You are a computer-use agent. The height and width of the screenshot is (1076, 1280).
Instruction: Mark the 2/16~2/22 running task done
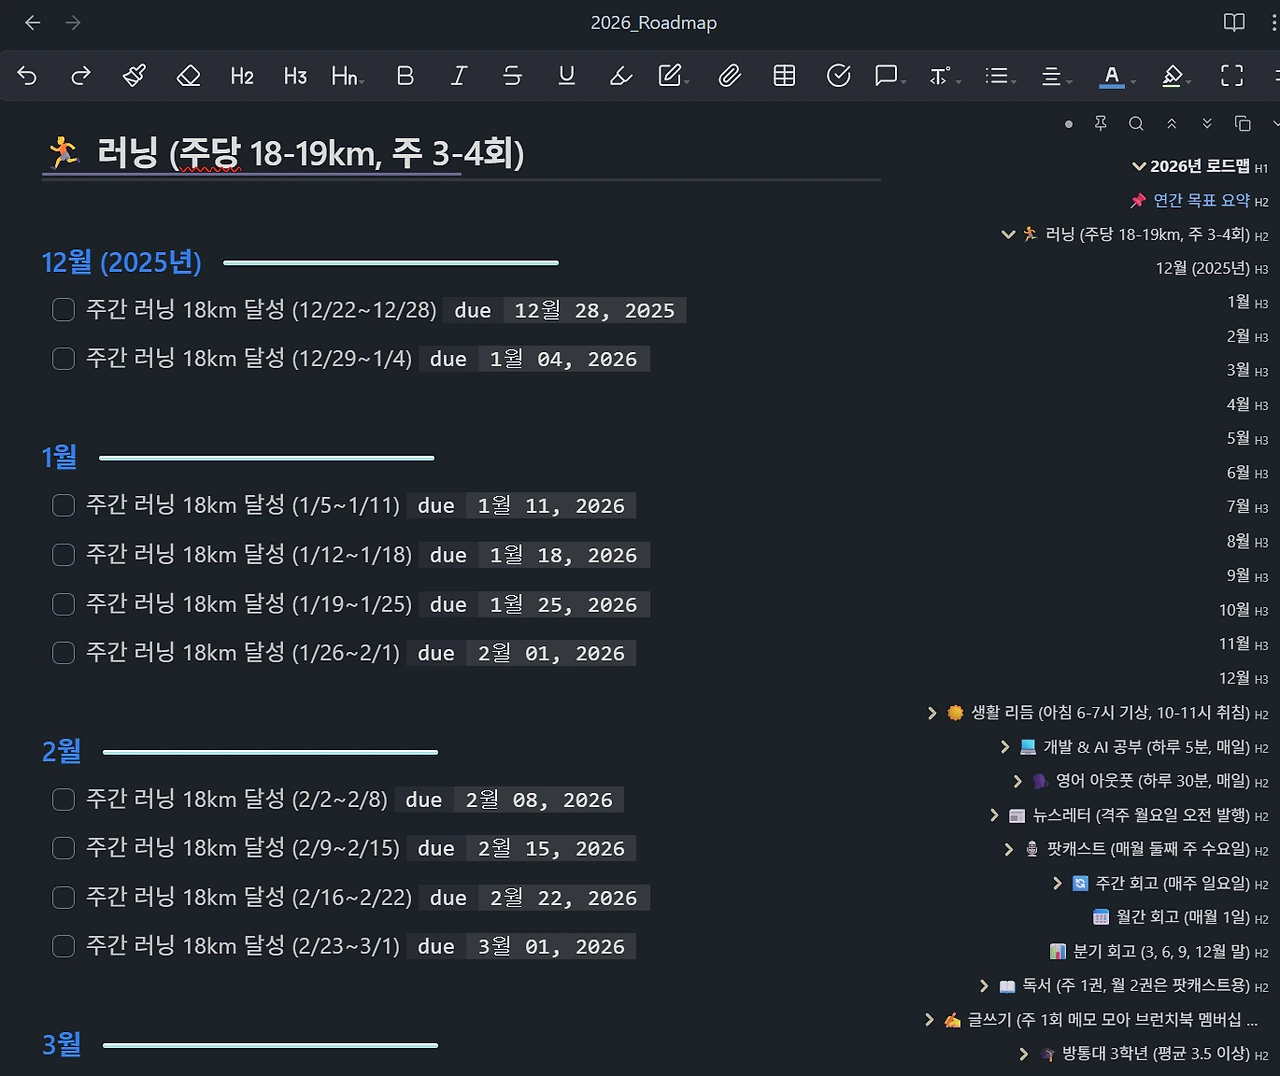(x=63, y=898)
